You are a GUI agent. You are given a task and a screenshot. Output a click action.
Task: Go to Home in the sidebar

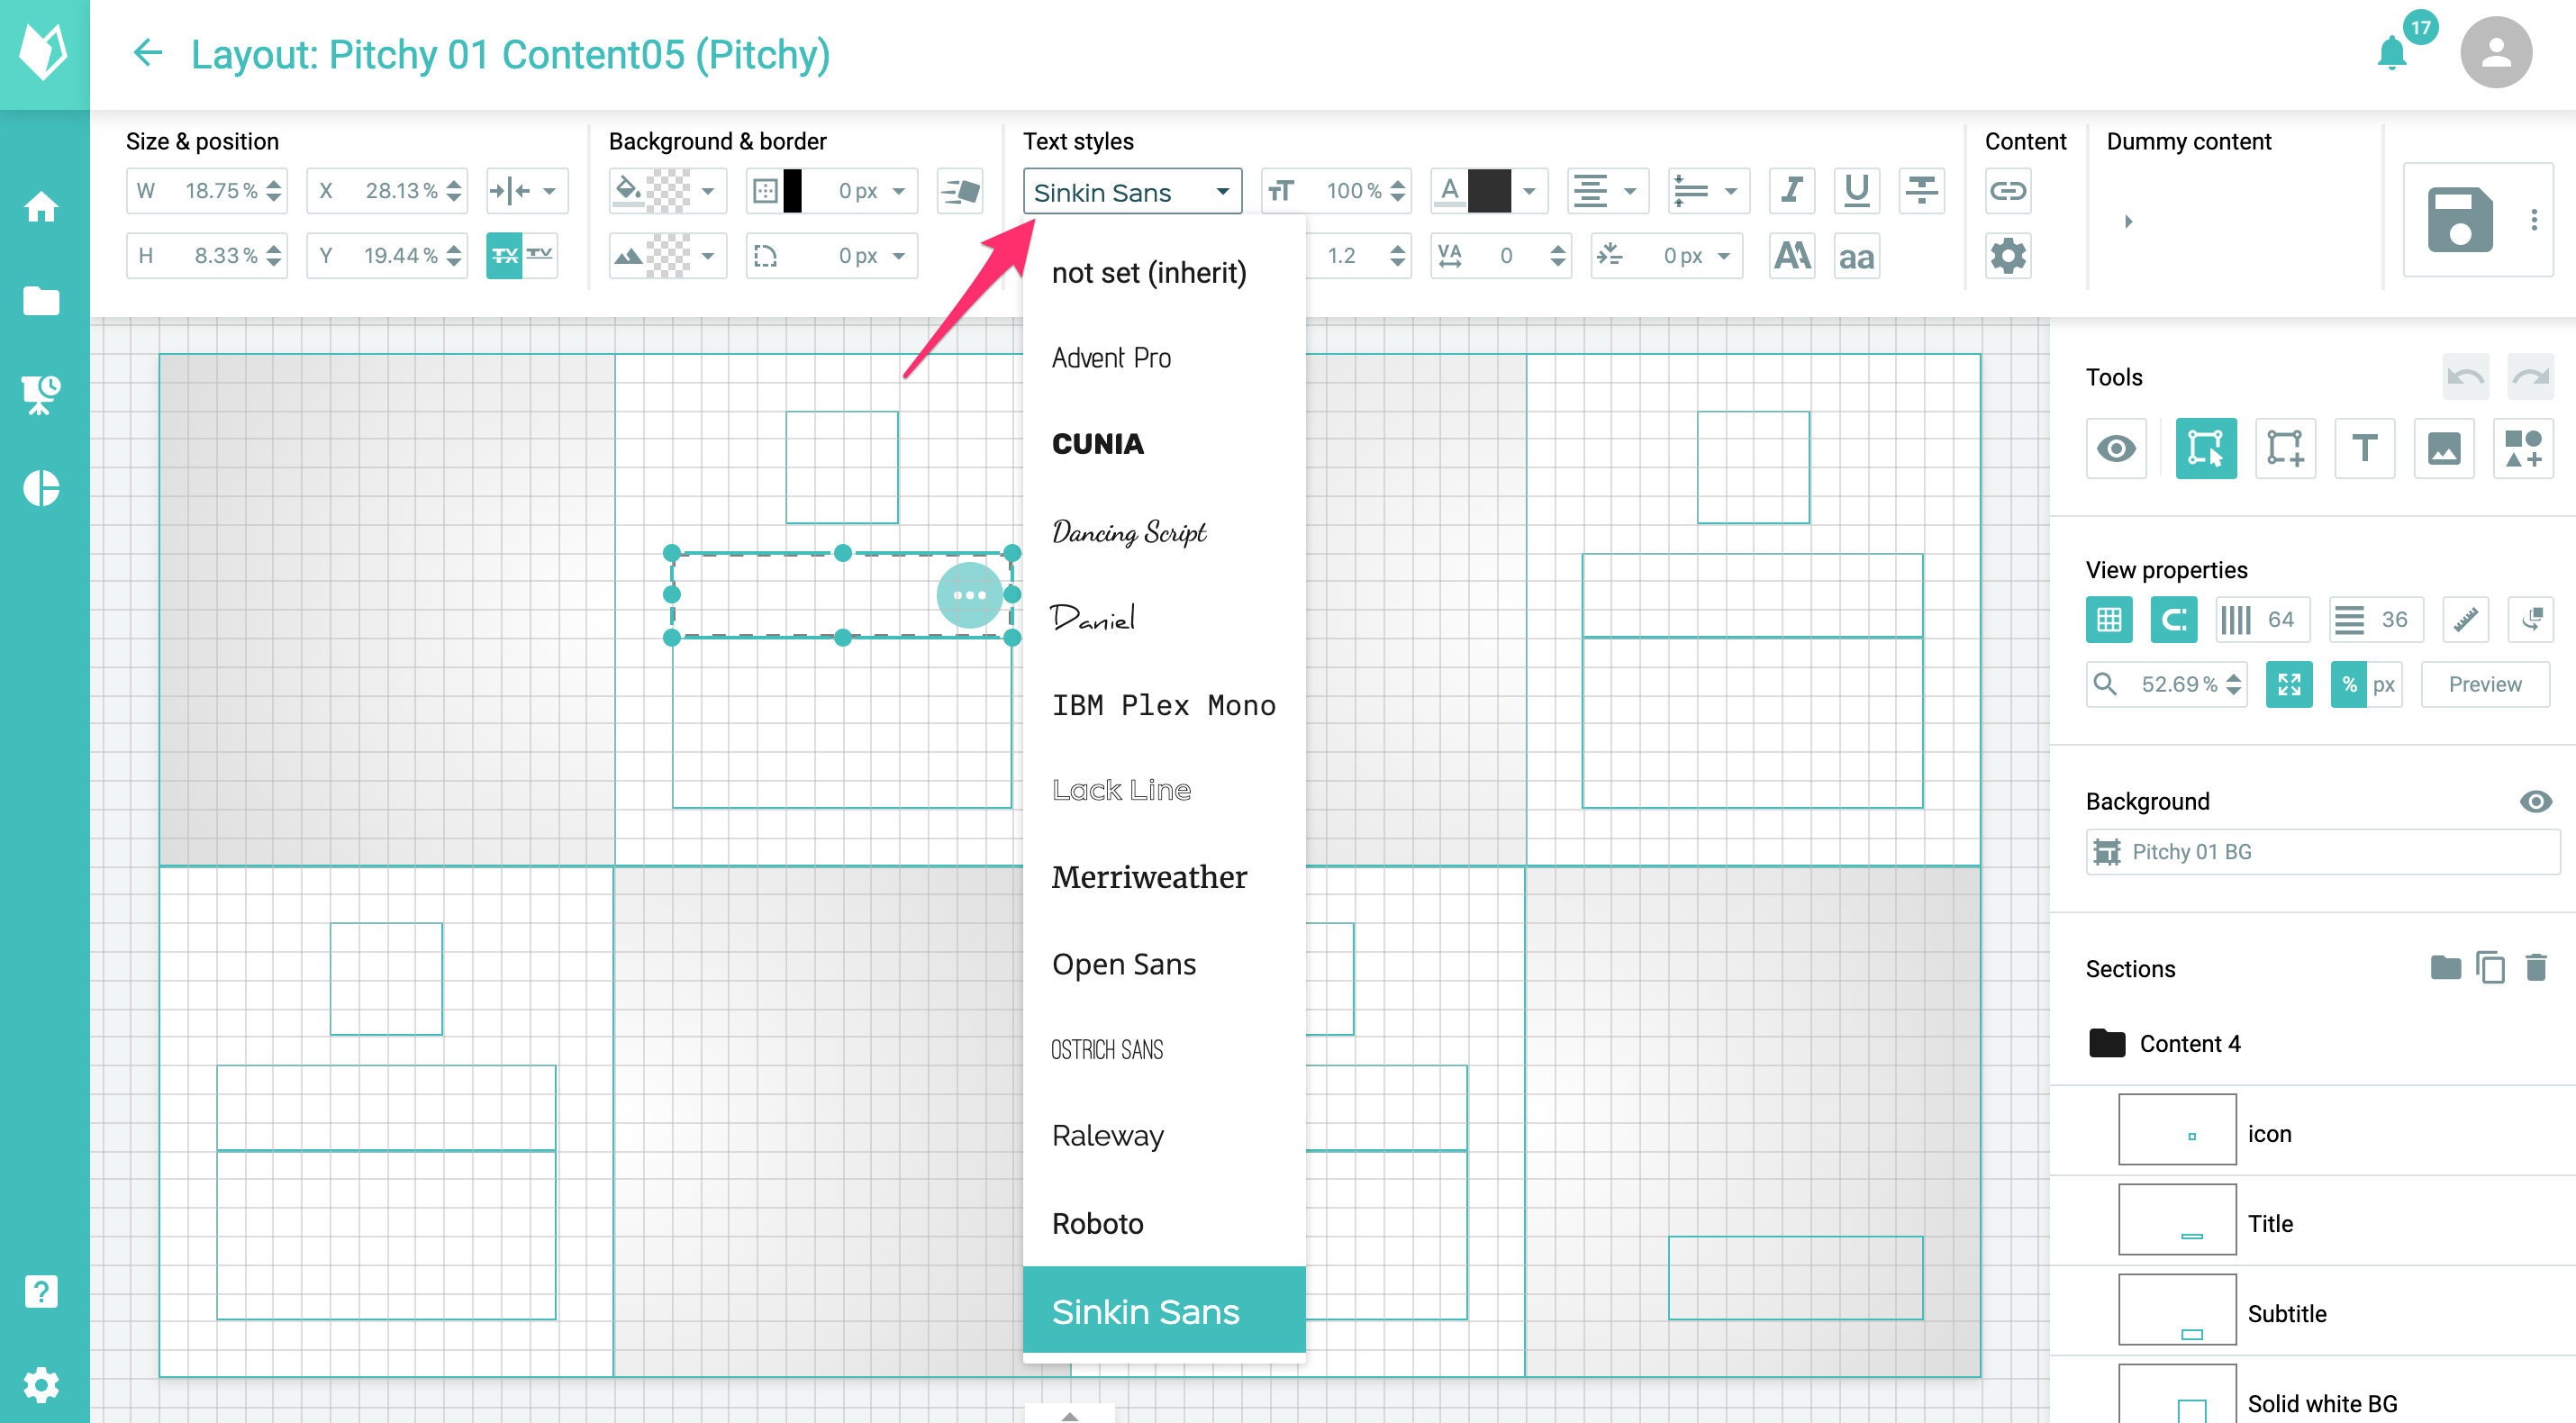tap(42, 207)
